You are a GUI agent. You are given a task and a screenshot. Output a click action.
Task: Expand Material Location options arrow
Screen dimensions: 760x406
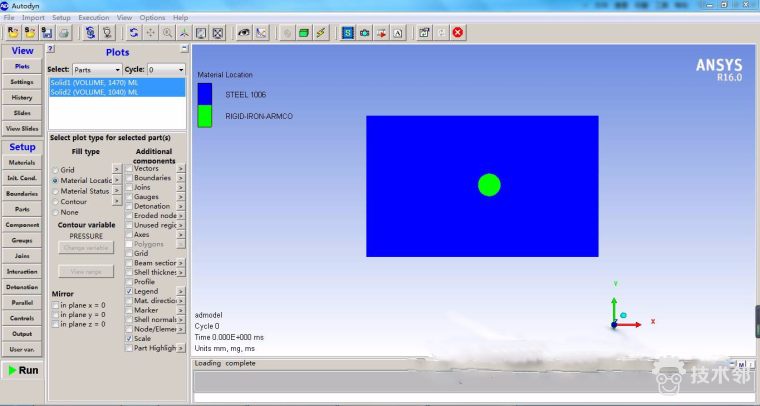[116, 180]
